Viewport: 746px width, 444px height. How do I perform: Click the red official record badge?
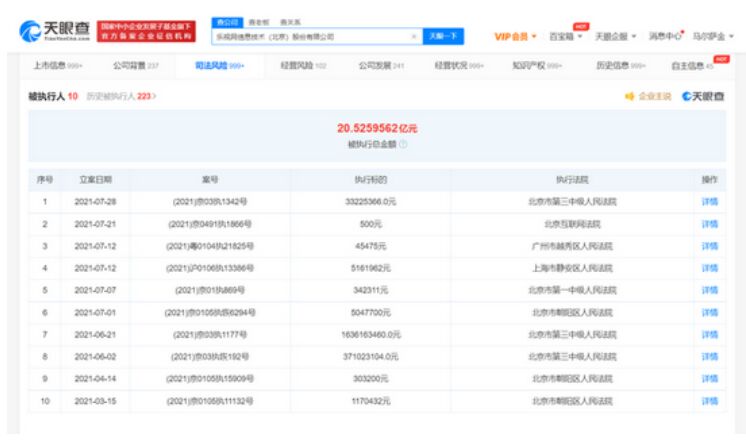(145, 33)
